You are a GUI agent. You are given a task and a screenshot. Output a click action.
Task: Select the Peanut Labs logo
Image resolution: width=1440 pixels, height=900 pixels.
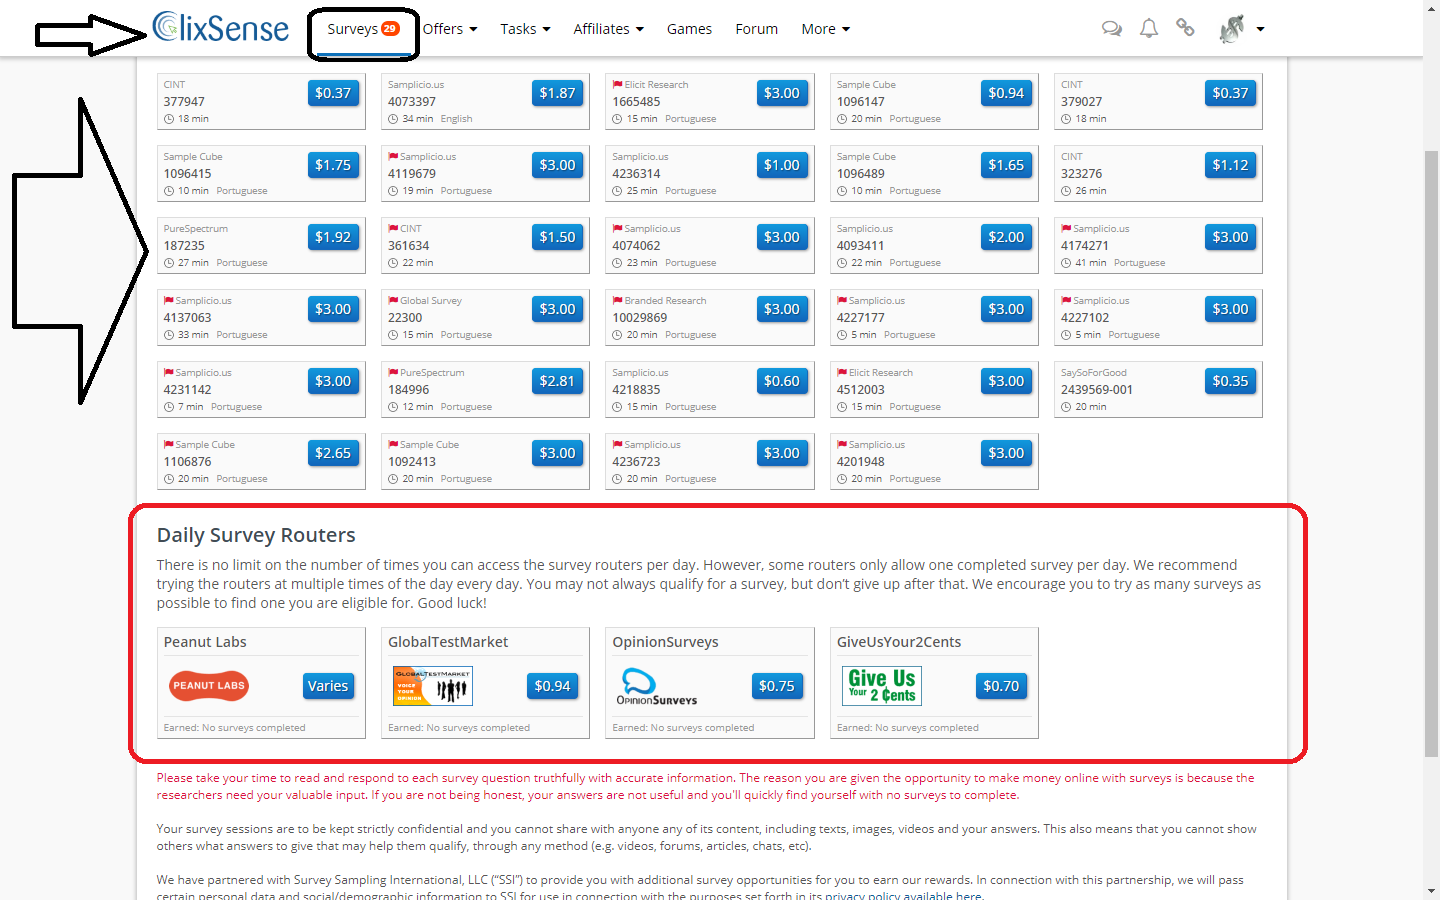(208, 686)
